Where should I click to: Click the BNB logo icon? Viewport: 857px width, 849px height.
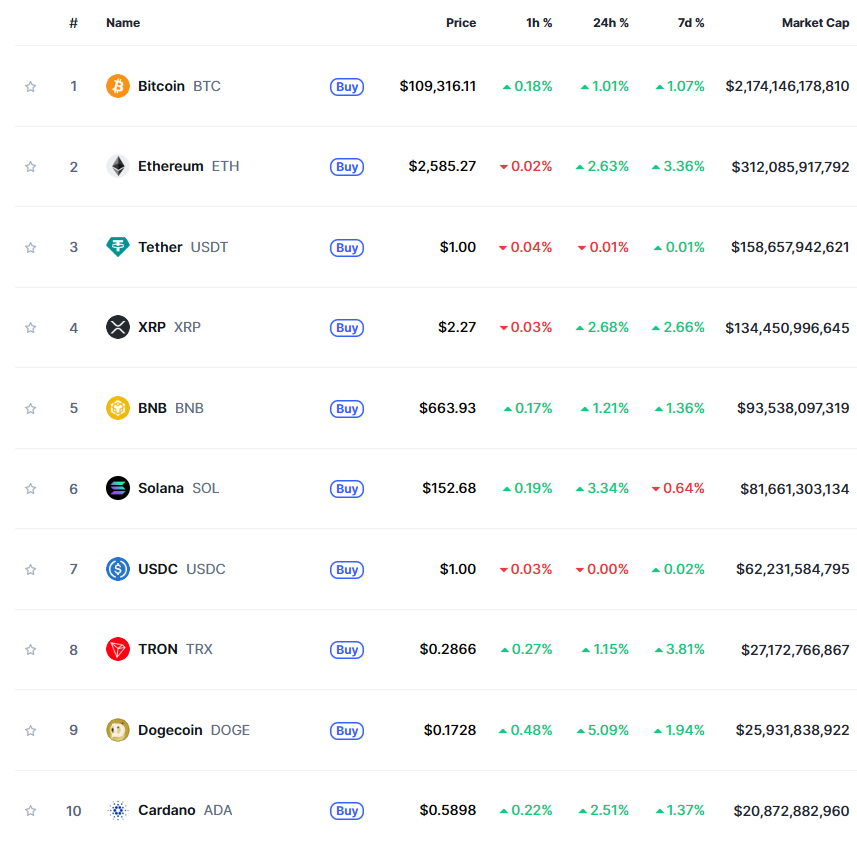[x=118, y=408]
